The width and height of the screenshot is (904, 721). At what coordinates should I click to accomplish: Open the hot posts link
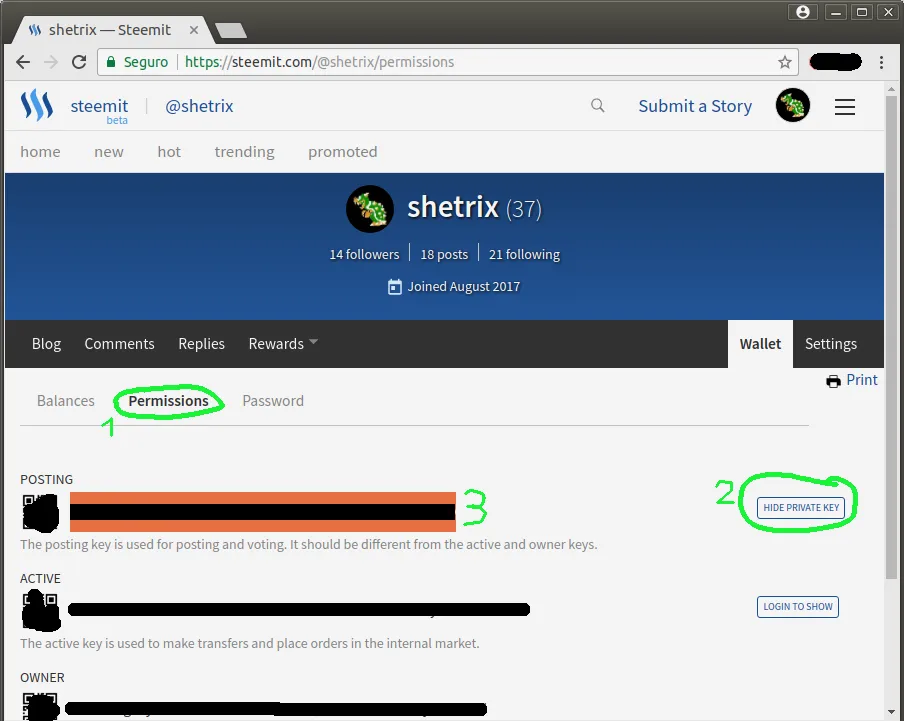tap(169, 152)
